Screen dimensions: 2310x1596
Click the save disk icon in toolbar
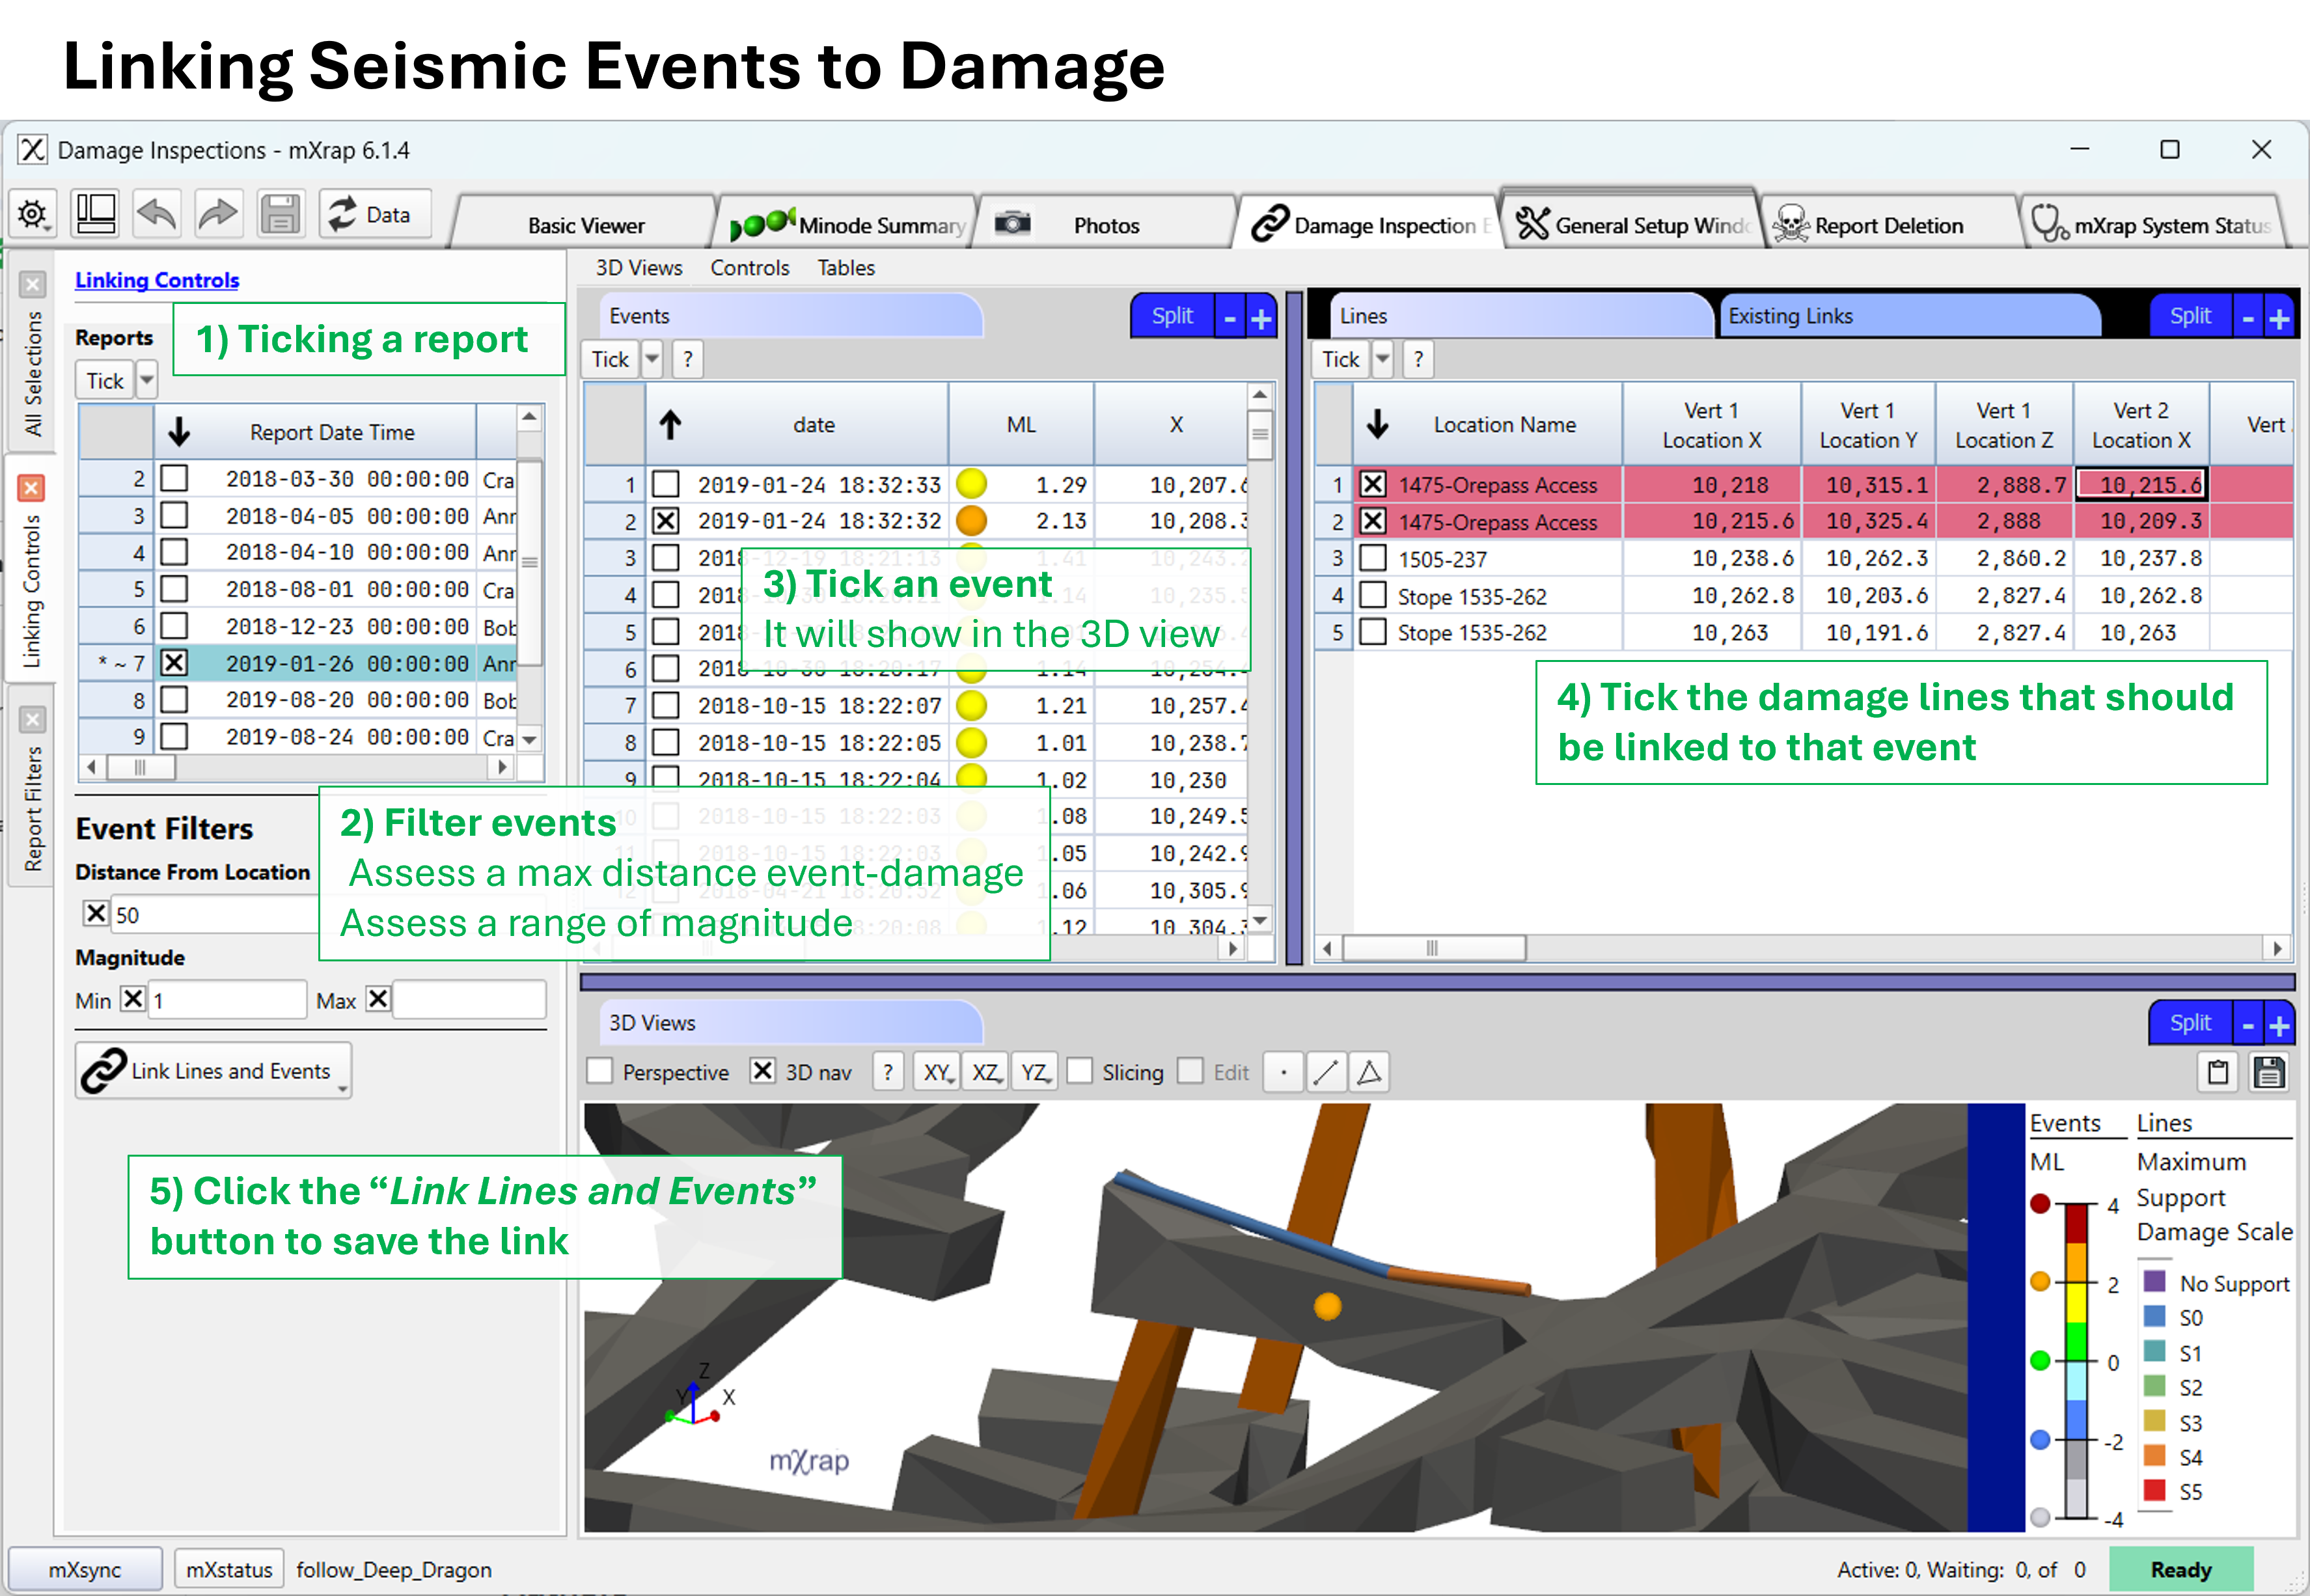(x=281, y=214)
